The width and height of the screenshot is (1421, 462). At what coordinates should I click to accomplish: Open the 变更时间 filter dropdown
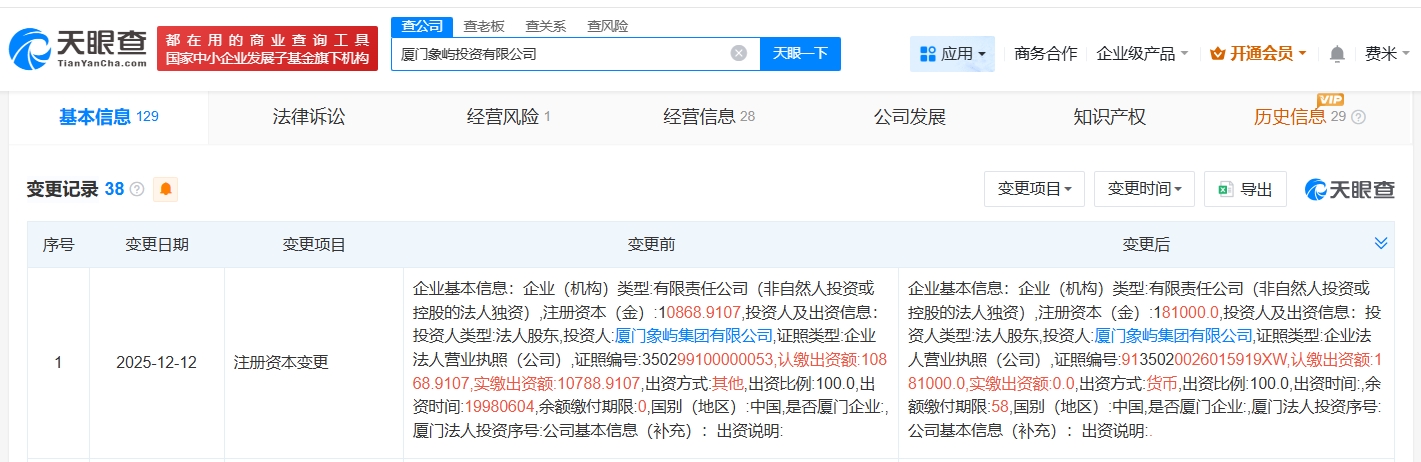1144,189
